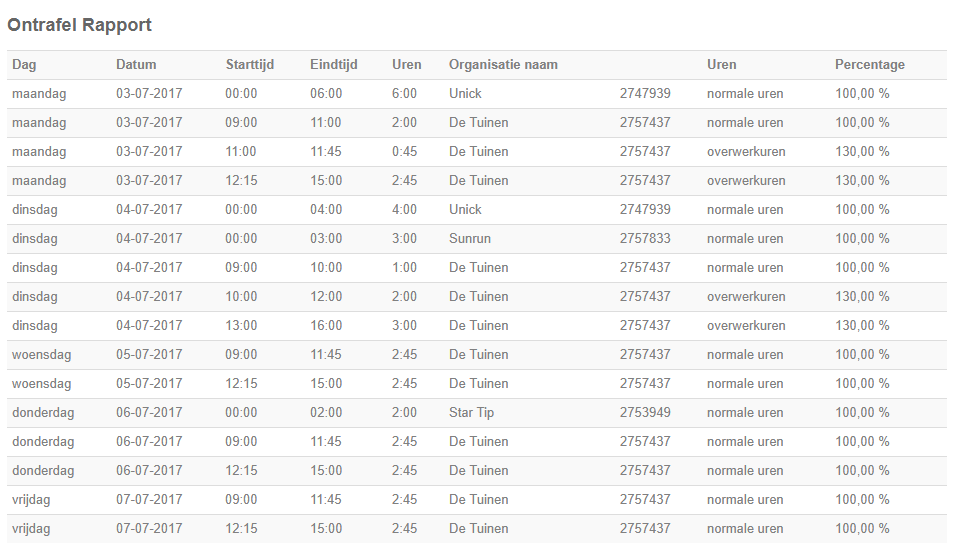Click the Starttijd column header
Screen dimensions: 953x553
click(250, 64)
